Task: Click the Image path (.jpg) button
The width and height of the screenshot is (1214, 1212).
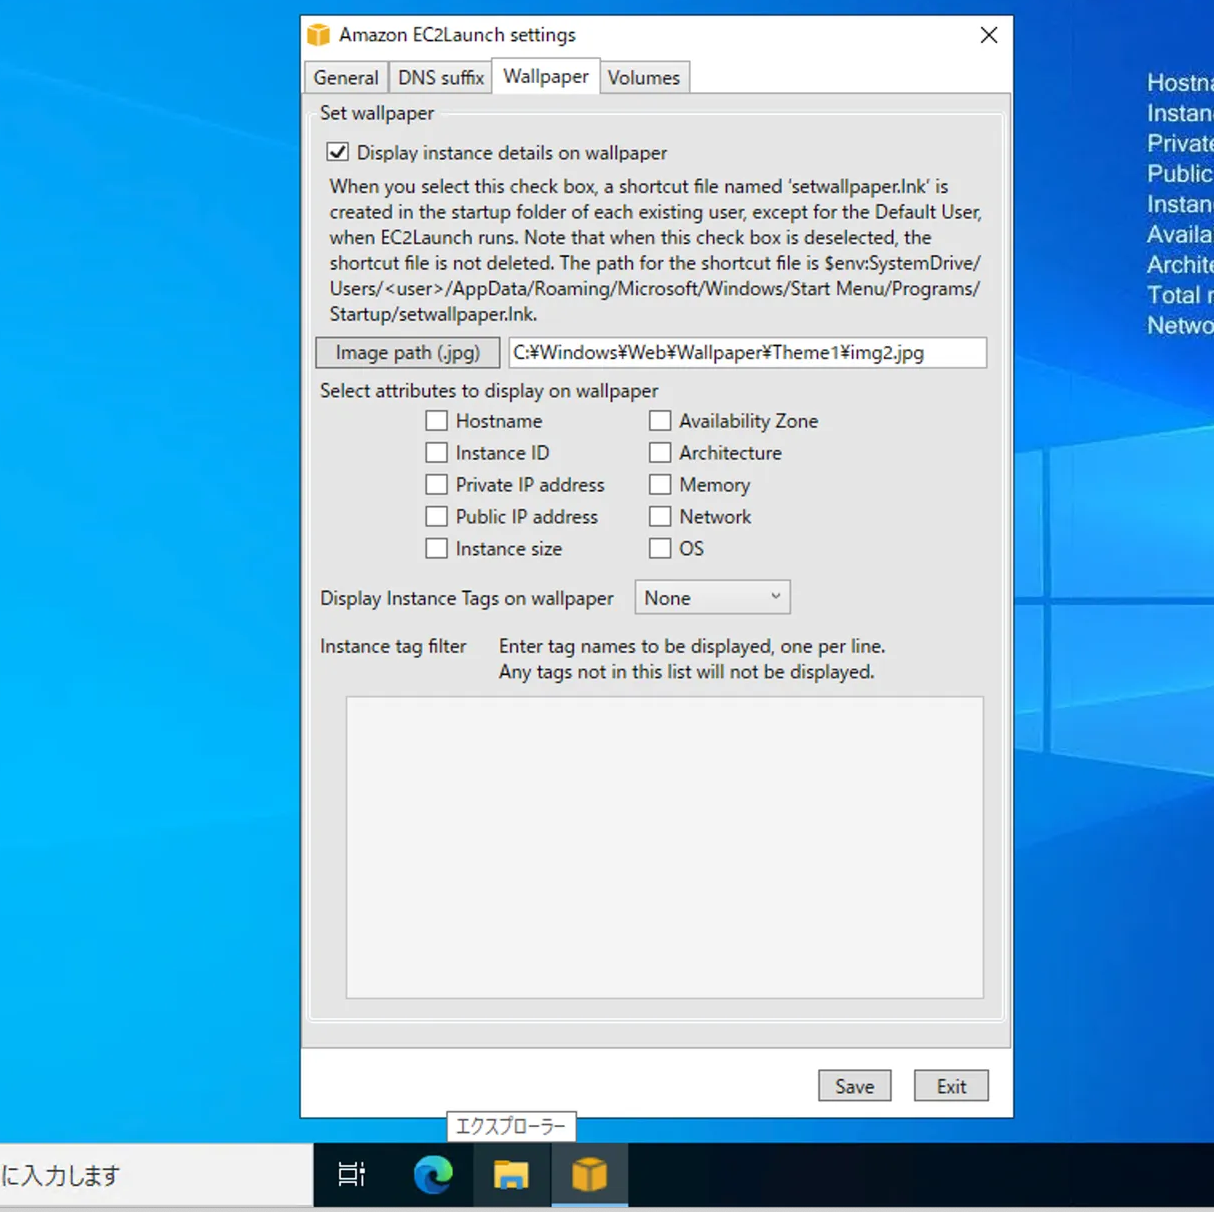Action: (x=408, y=353)
